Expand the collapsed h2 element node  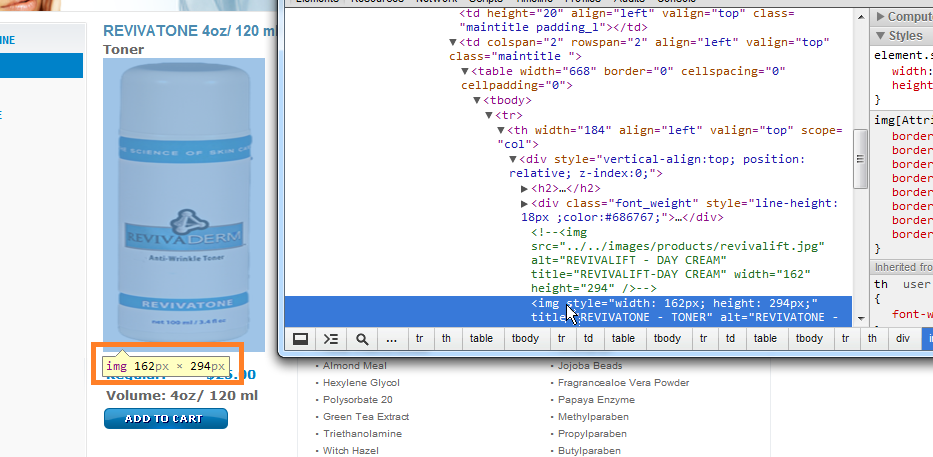pos(526,188)
